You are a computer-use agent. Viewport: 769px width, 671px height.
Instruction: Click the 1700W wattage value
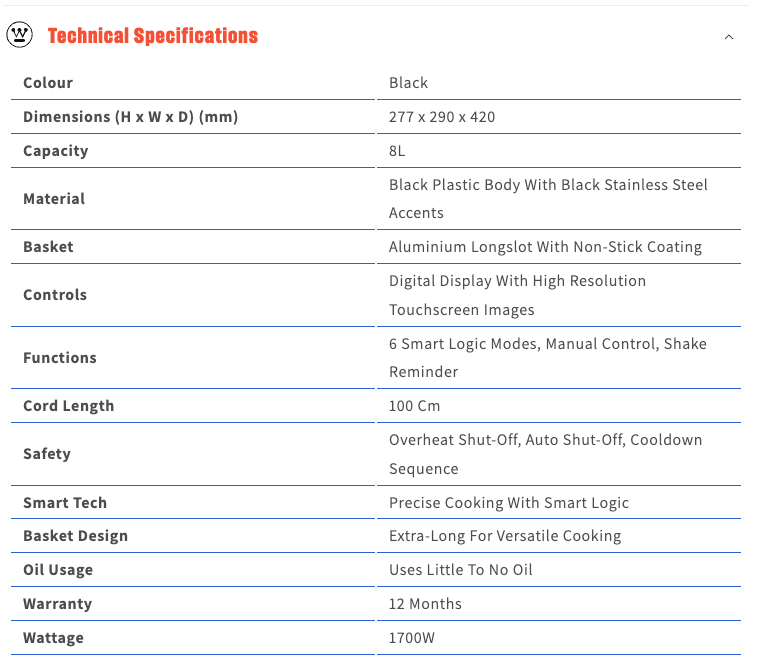click(x=412, y=638)
